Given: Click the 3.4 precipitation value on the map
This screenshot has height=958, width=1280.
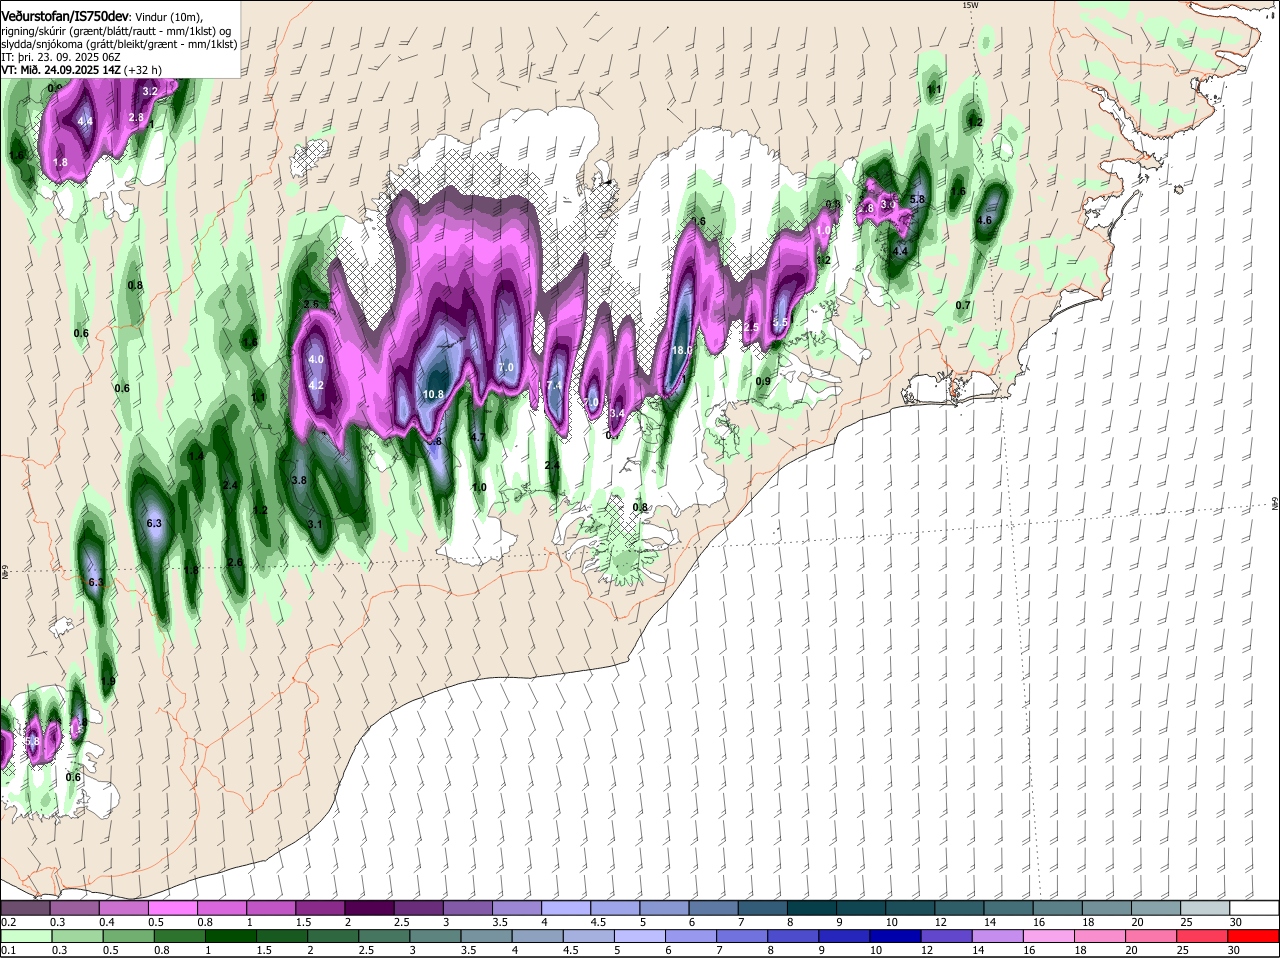Looking at the screenshot, I should (617, 413).
